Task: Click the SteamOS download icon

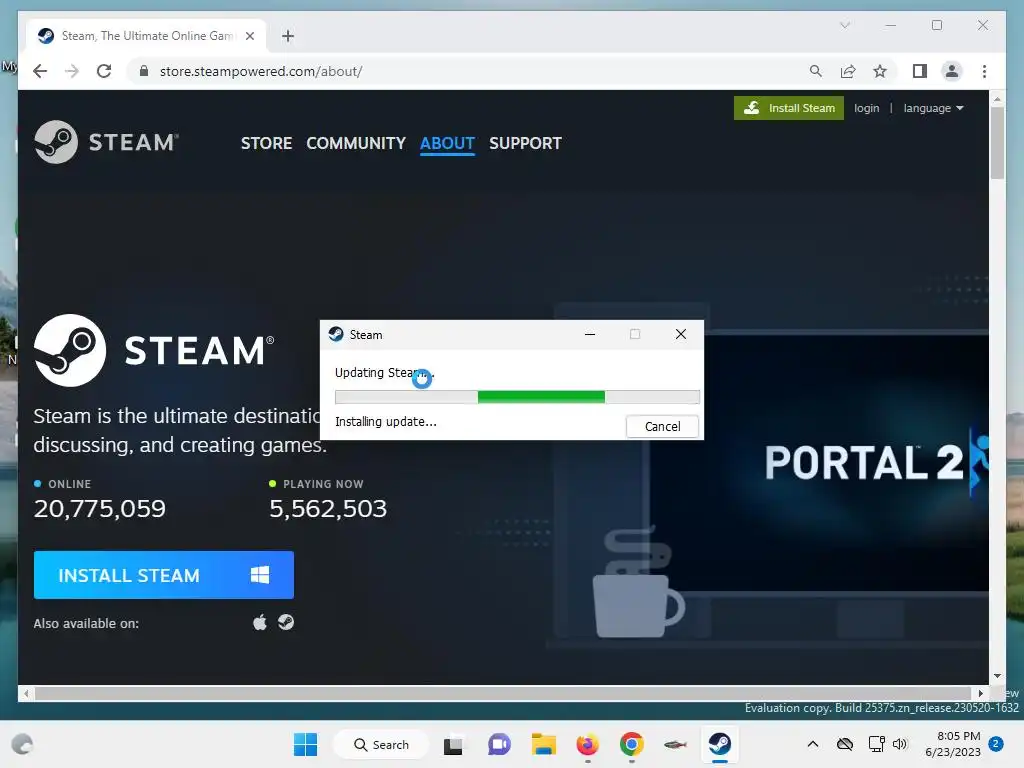Action: tap(286, 622)
